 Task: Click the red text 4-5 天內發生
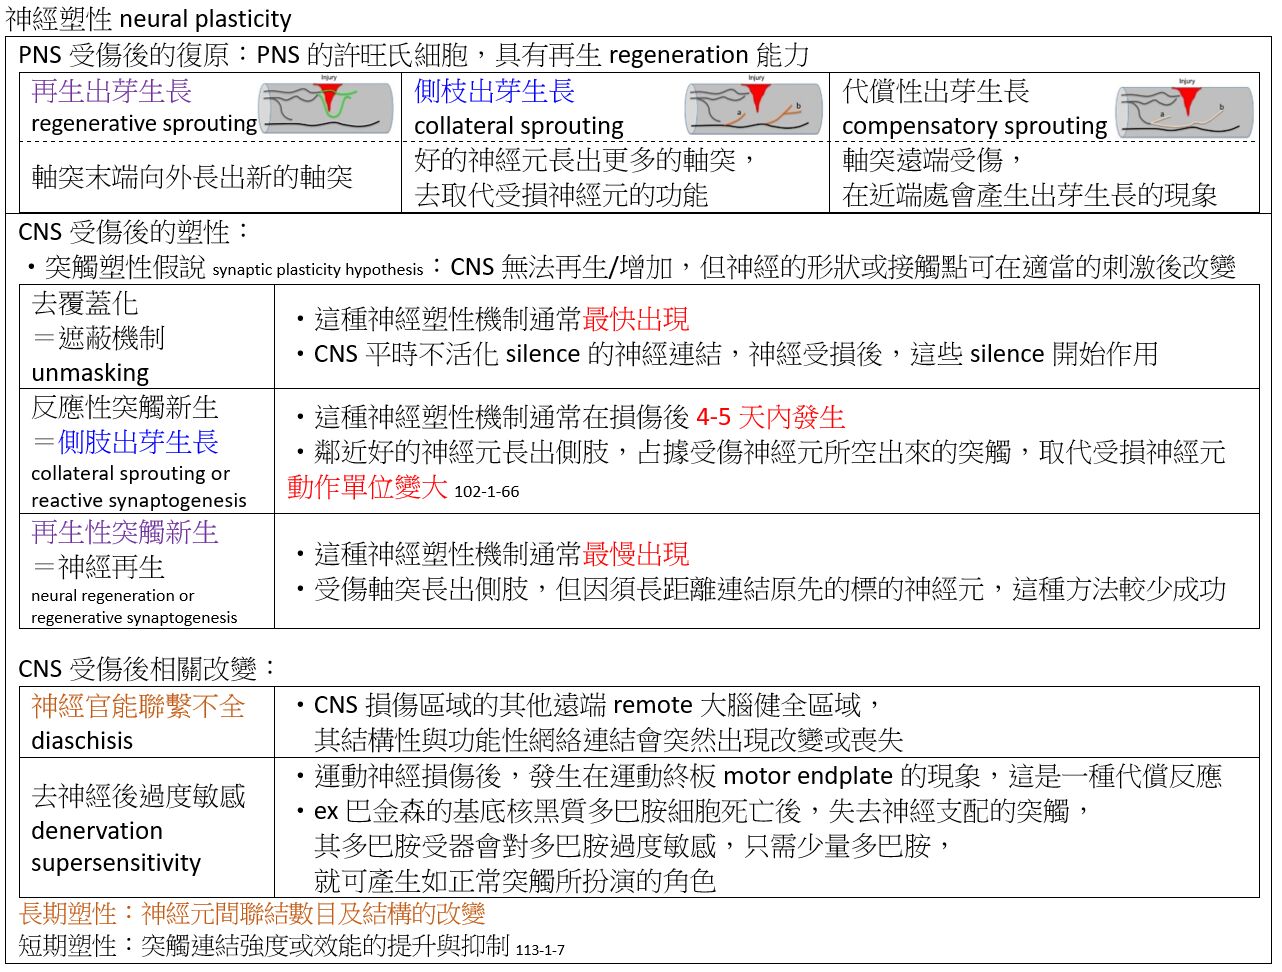coord(770,417)
